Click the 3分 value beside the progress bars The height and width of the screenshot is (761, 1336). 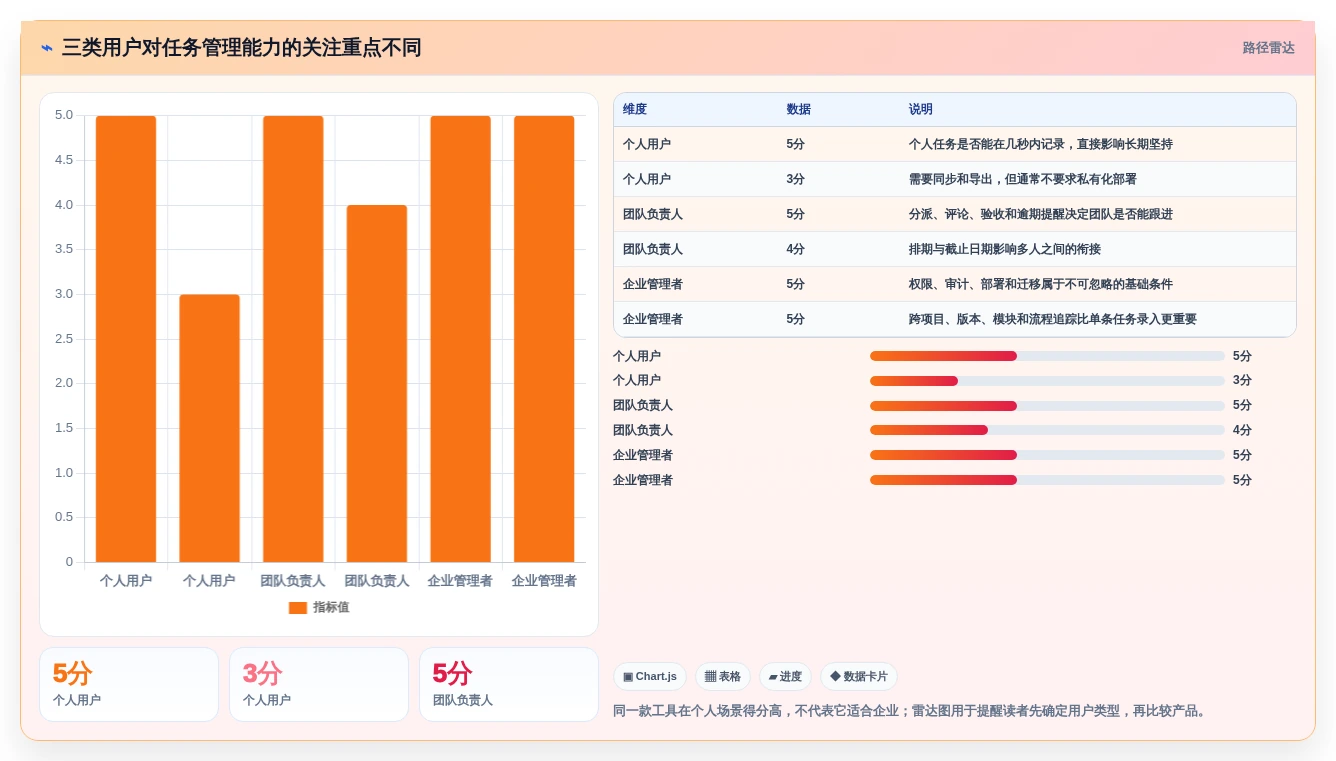pos(1242,381)
